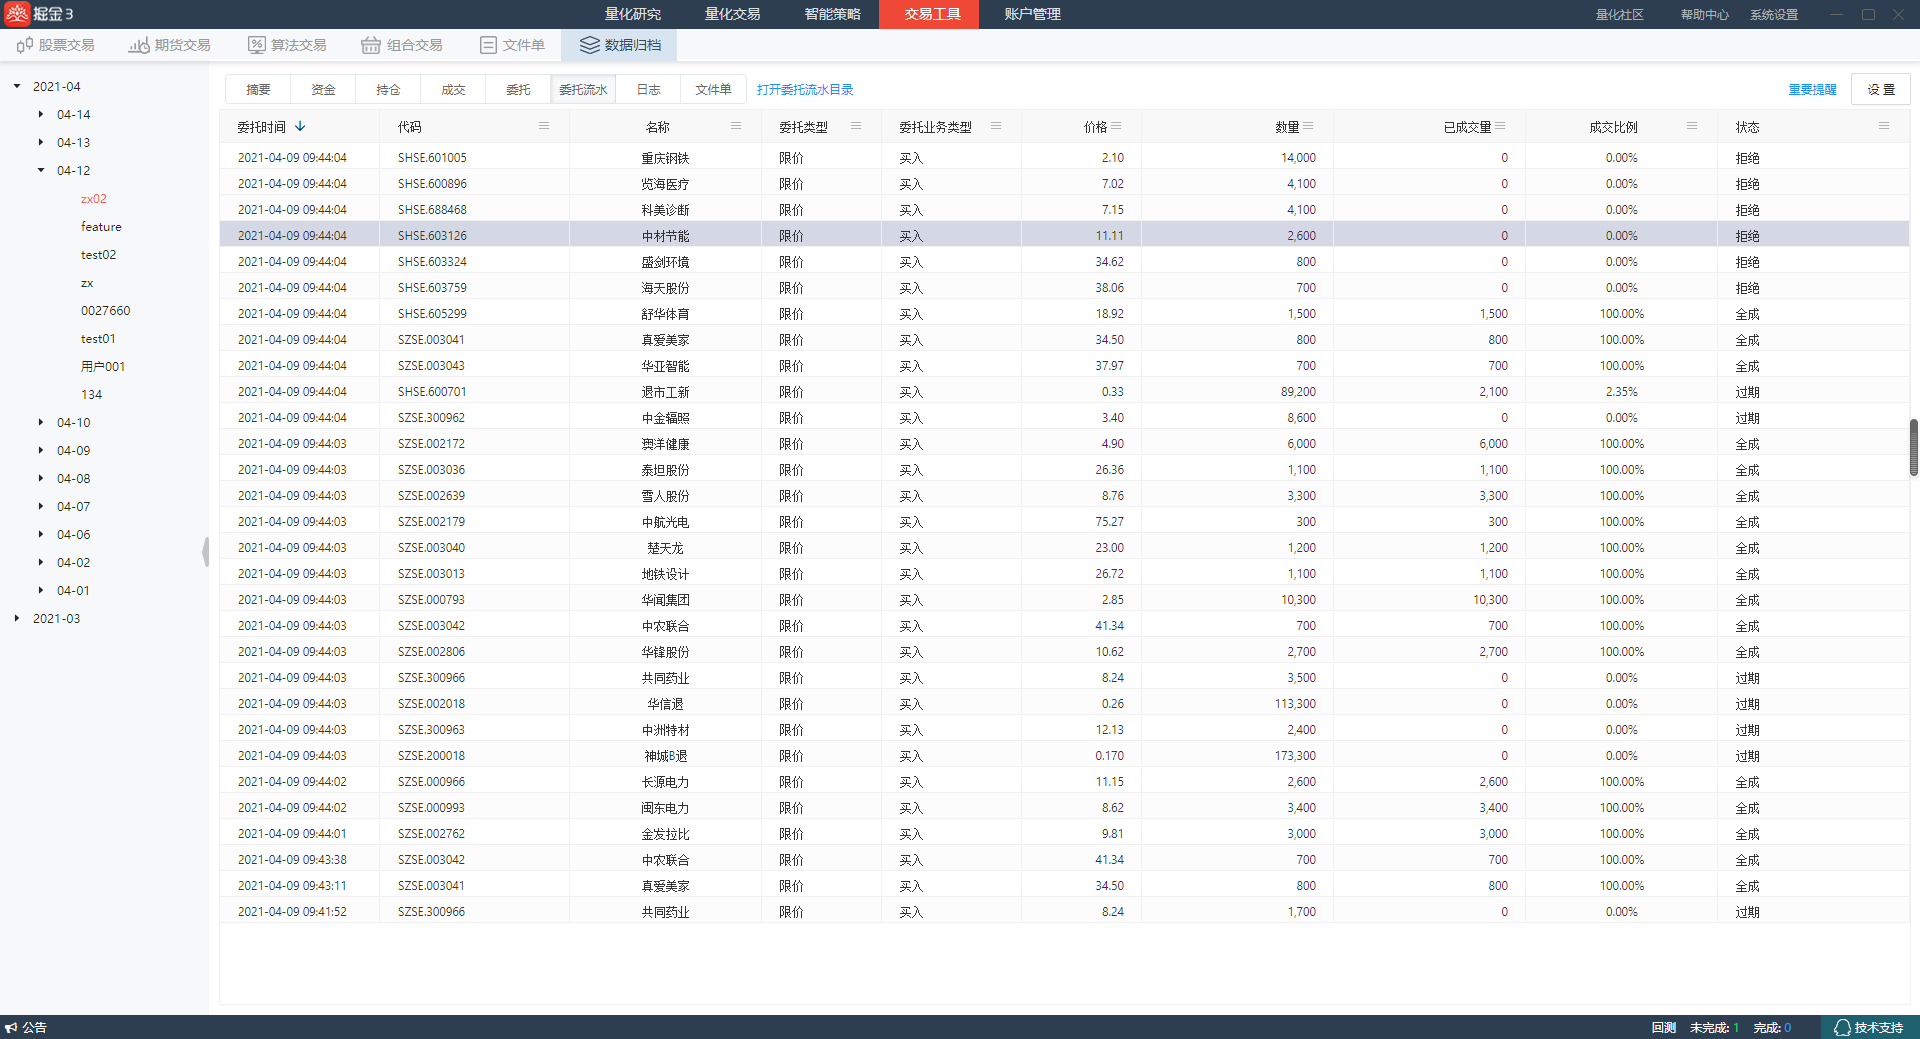Expand the 04-09 date node
Image resolution: width=1920 pixels, height=1039 pixels.
coord(41,451)
